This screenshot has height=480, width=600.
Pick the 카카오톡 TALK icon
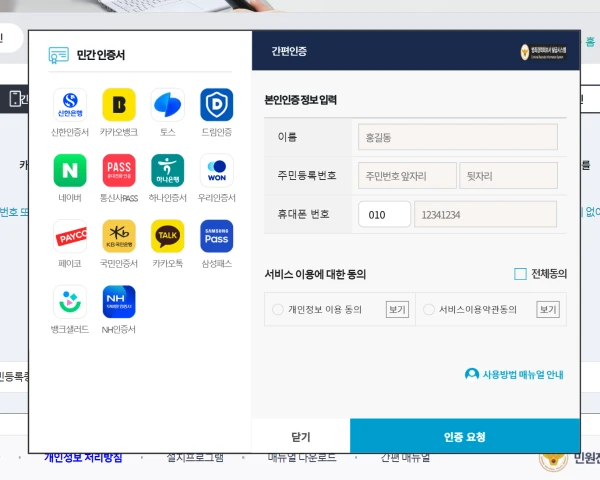(168, 236)
